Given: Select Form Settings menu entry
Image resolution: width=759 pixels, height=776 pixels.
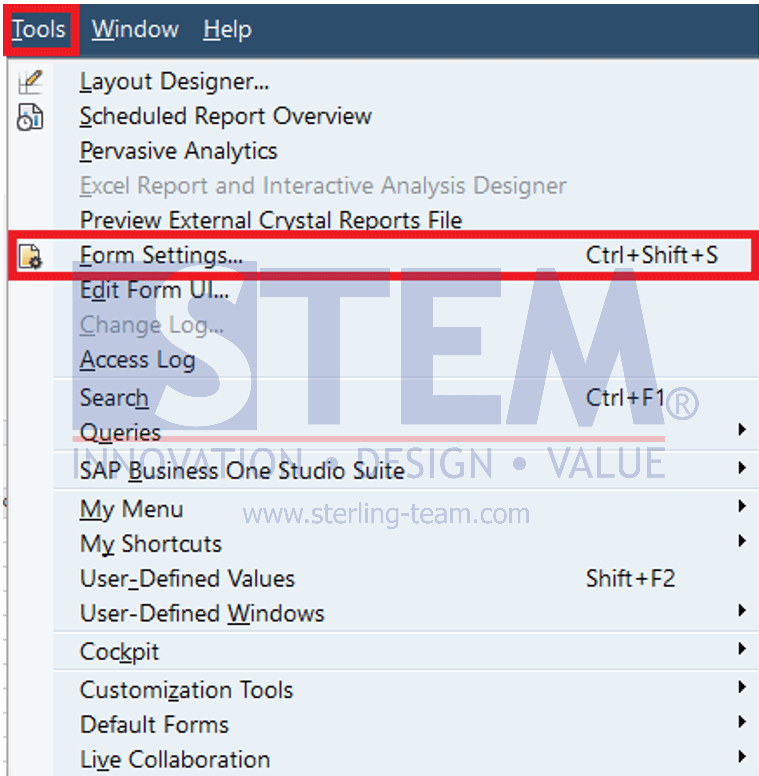Looking at the screenshot, I should pyautogui.click(x=381, y=255).
